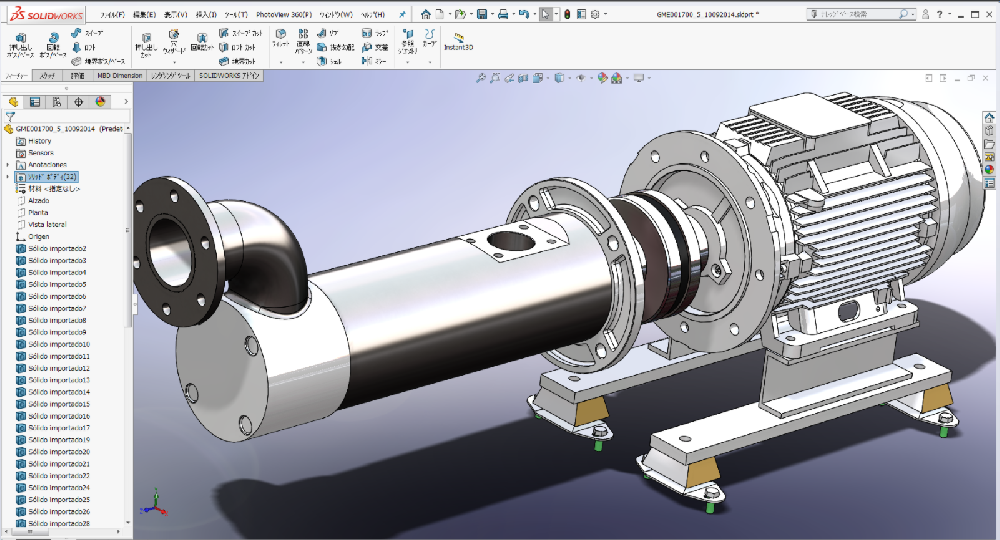Open the ConfigurationManager tab icon
This screenshot has height=540, width=1000.
coord(57,101)
